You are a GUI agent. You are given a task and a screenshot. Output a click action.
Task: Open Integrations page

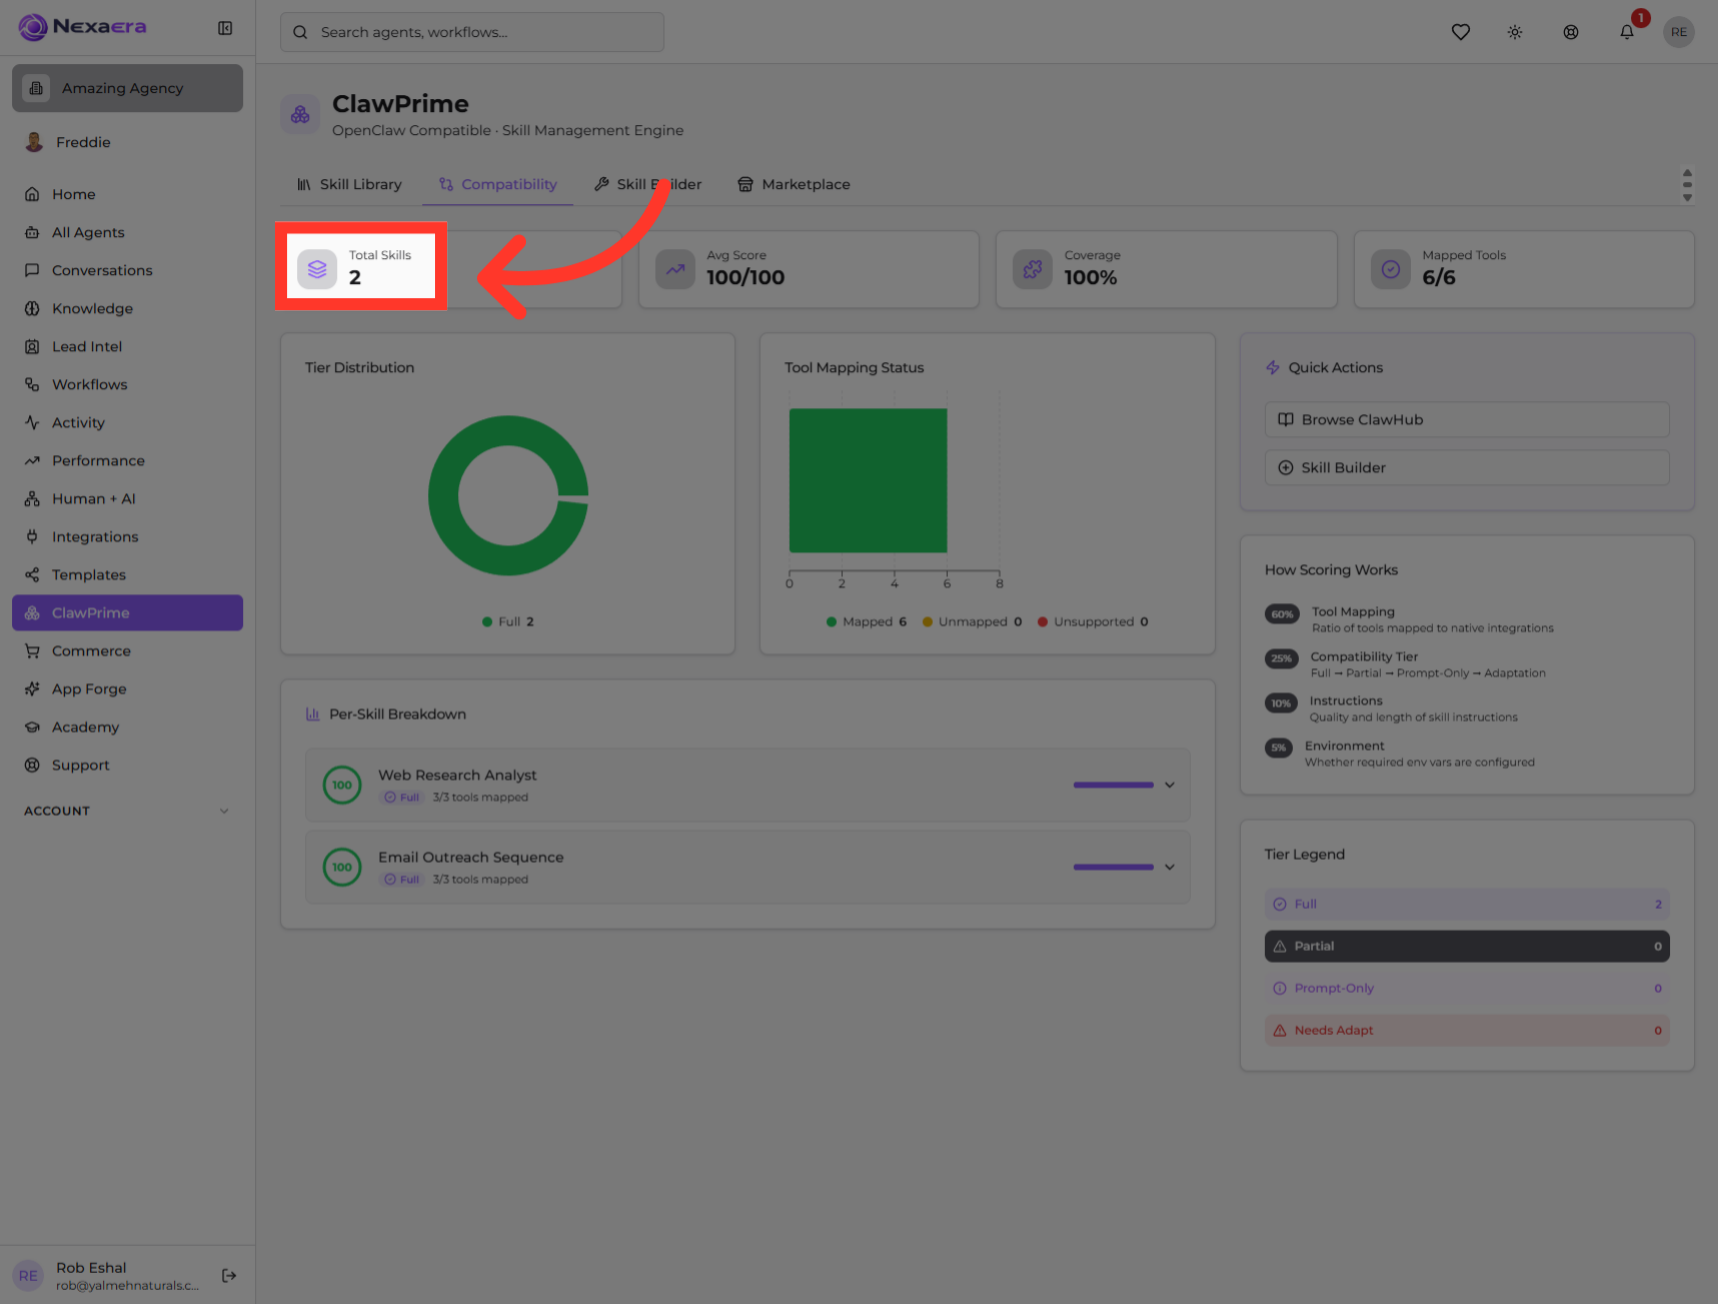127,537
